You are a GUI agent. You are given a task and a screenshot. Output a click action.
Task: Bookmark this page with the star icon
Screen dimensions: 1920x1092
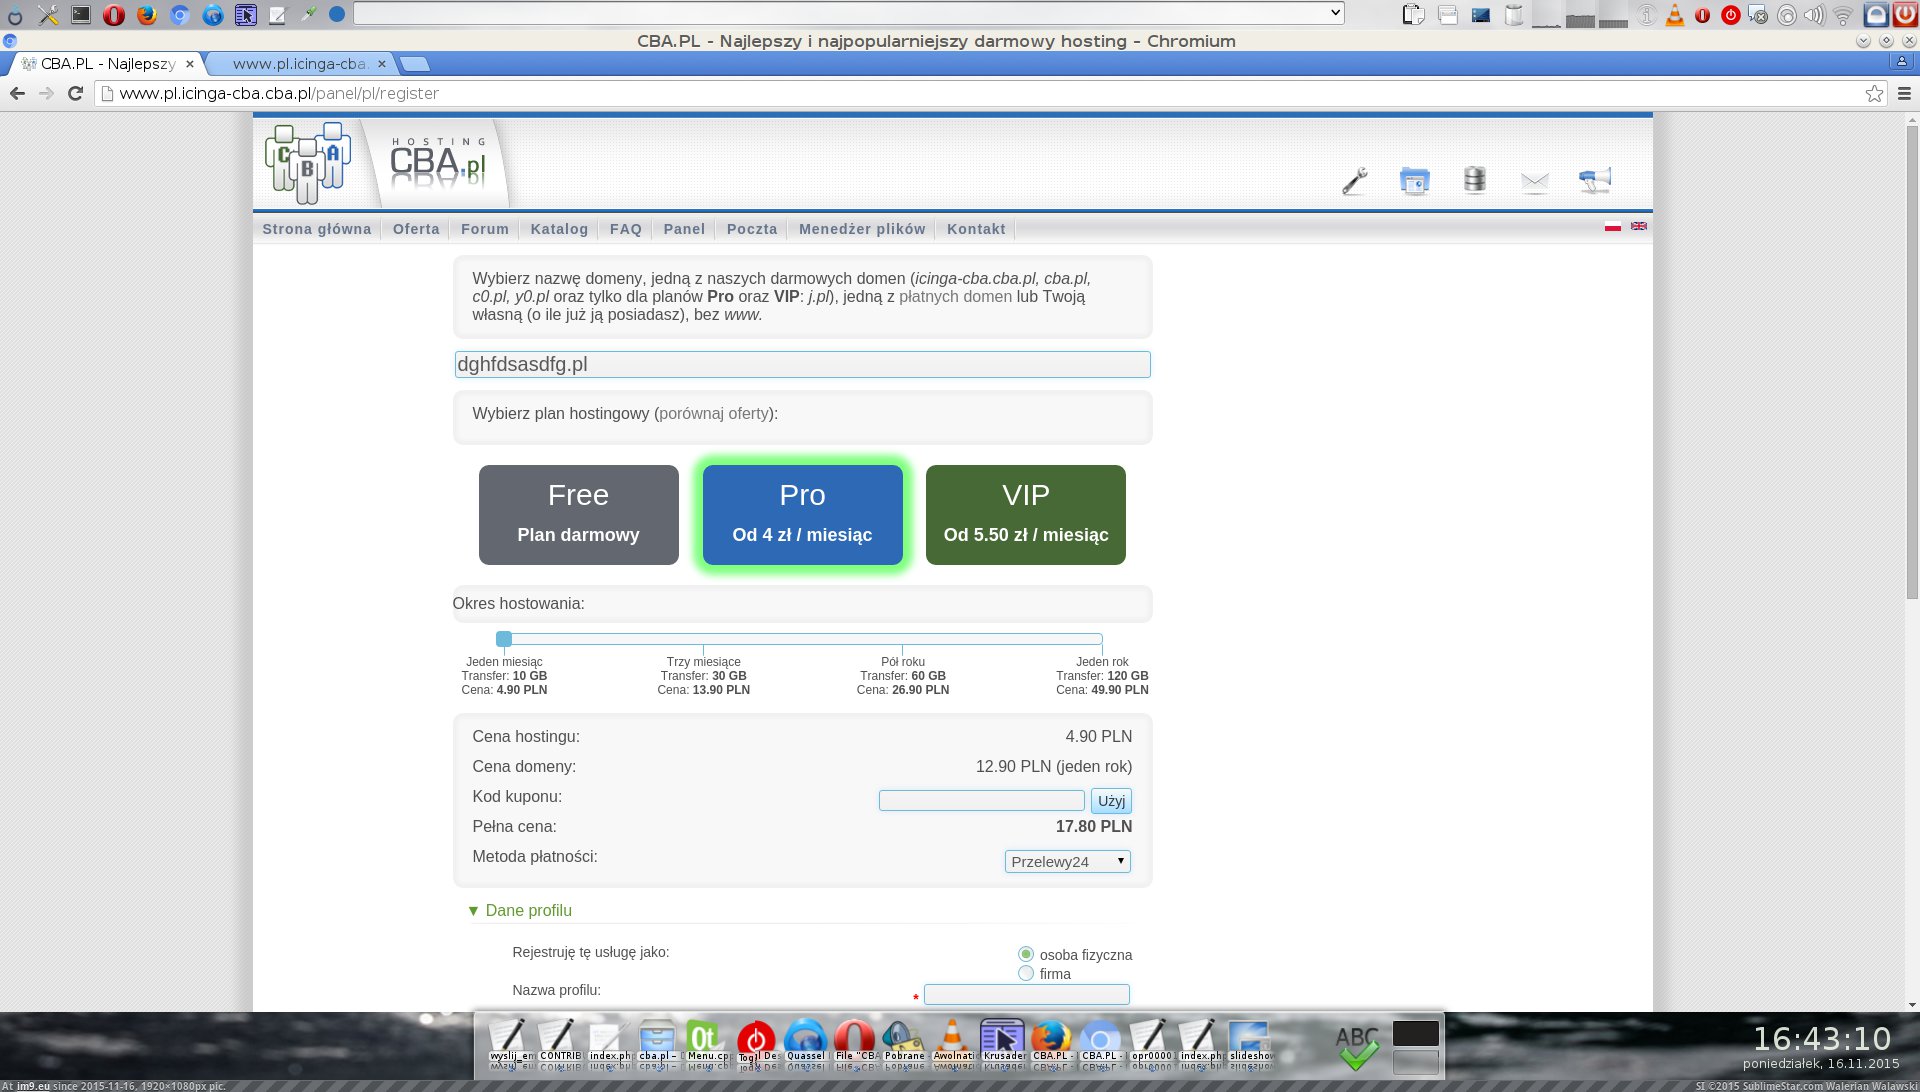[1874, 93]
